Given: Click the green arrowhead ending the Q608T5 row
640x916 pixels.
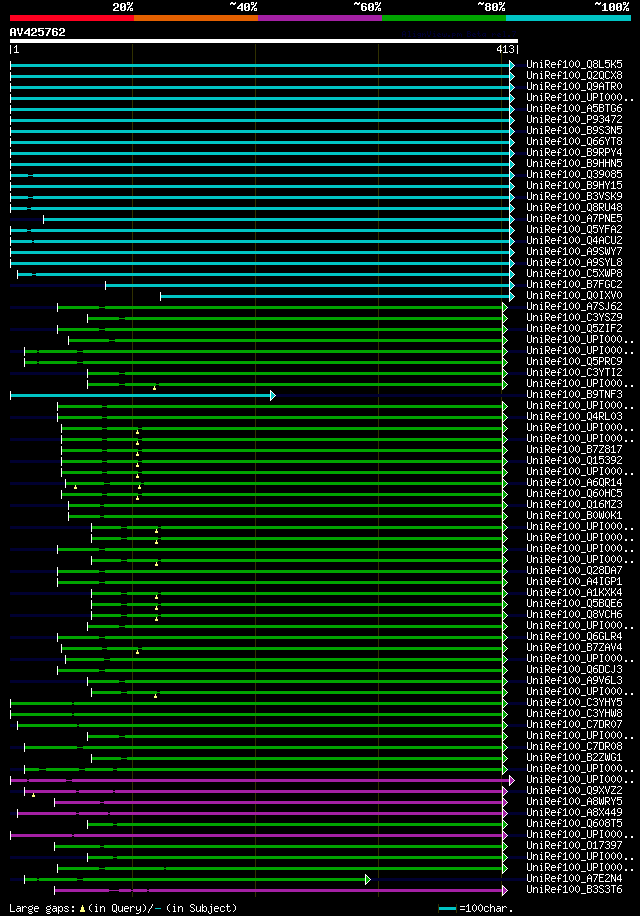Looking at the screenshot, I should click(505, 824).
